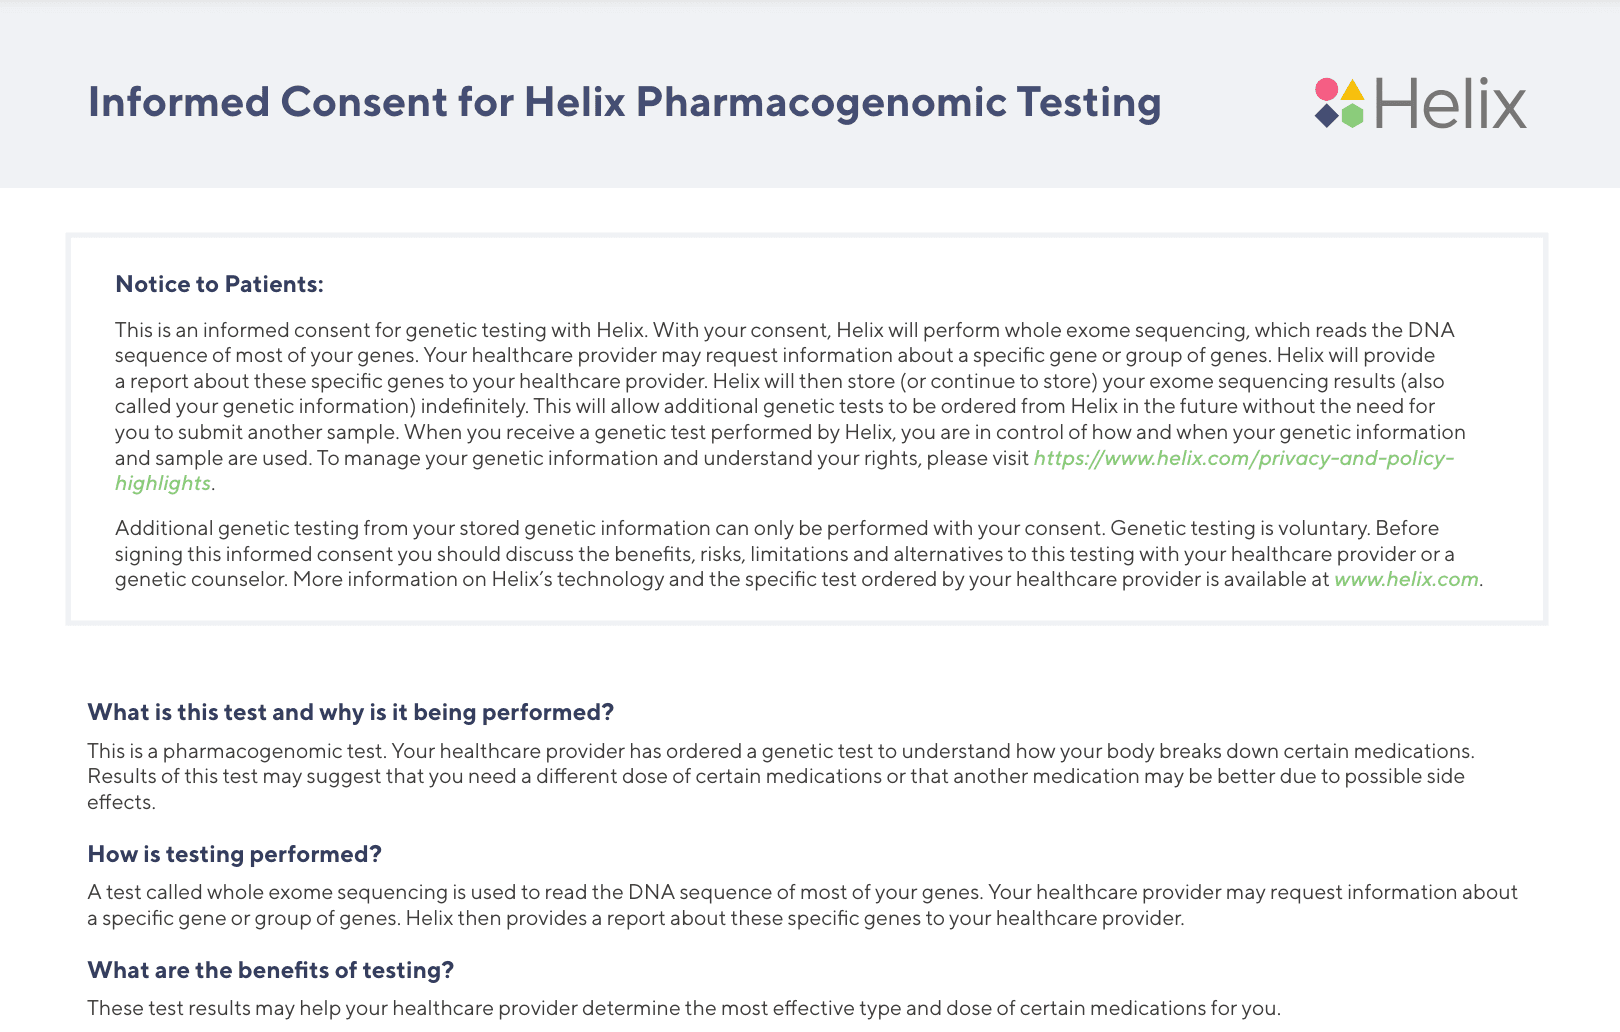
Task: Click the navy diamond in Helix logo
Action: (x=1326, y=116)
